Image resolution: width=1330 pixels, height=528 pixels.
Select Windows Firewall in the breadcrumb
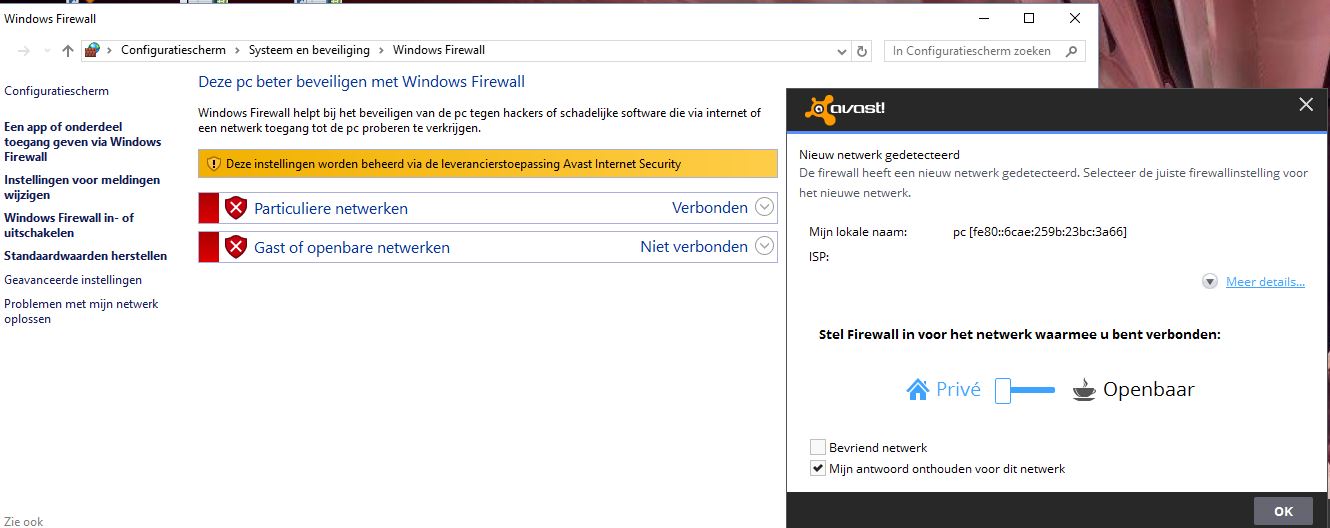tap(439, 50)
